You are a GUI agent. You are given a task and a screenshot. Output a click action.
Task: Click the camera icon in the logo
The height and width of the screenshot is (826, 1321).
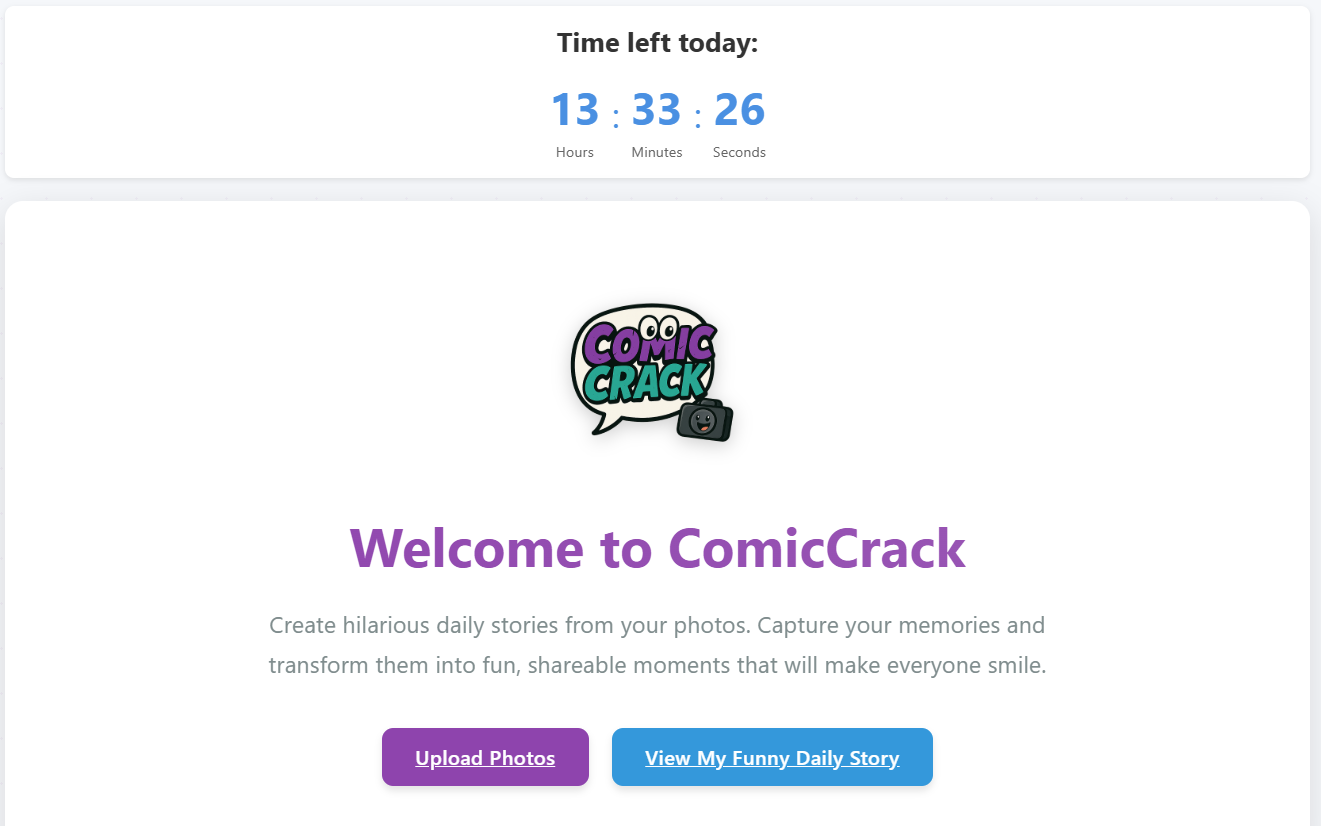(x=705, y=421)
